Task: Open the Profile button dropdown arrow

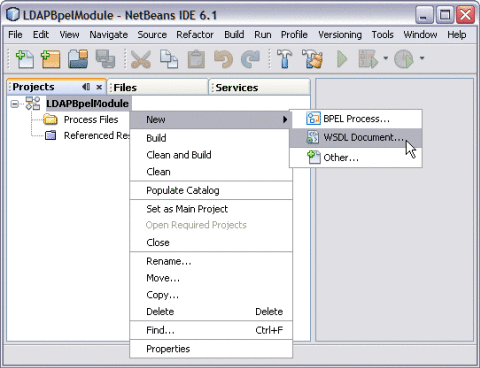Action: [x=422, y=58]
